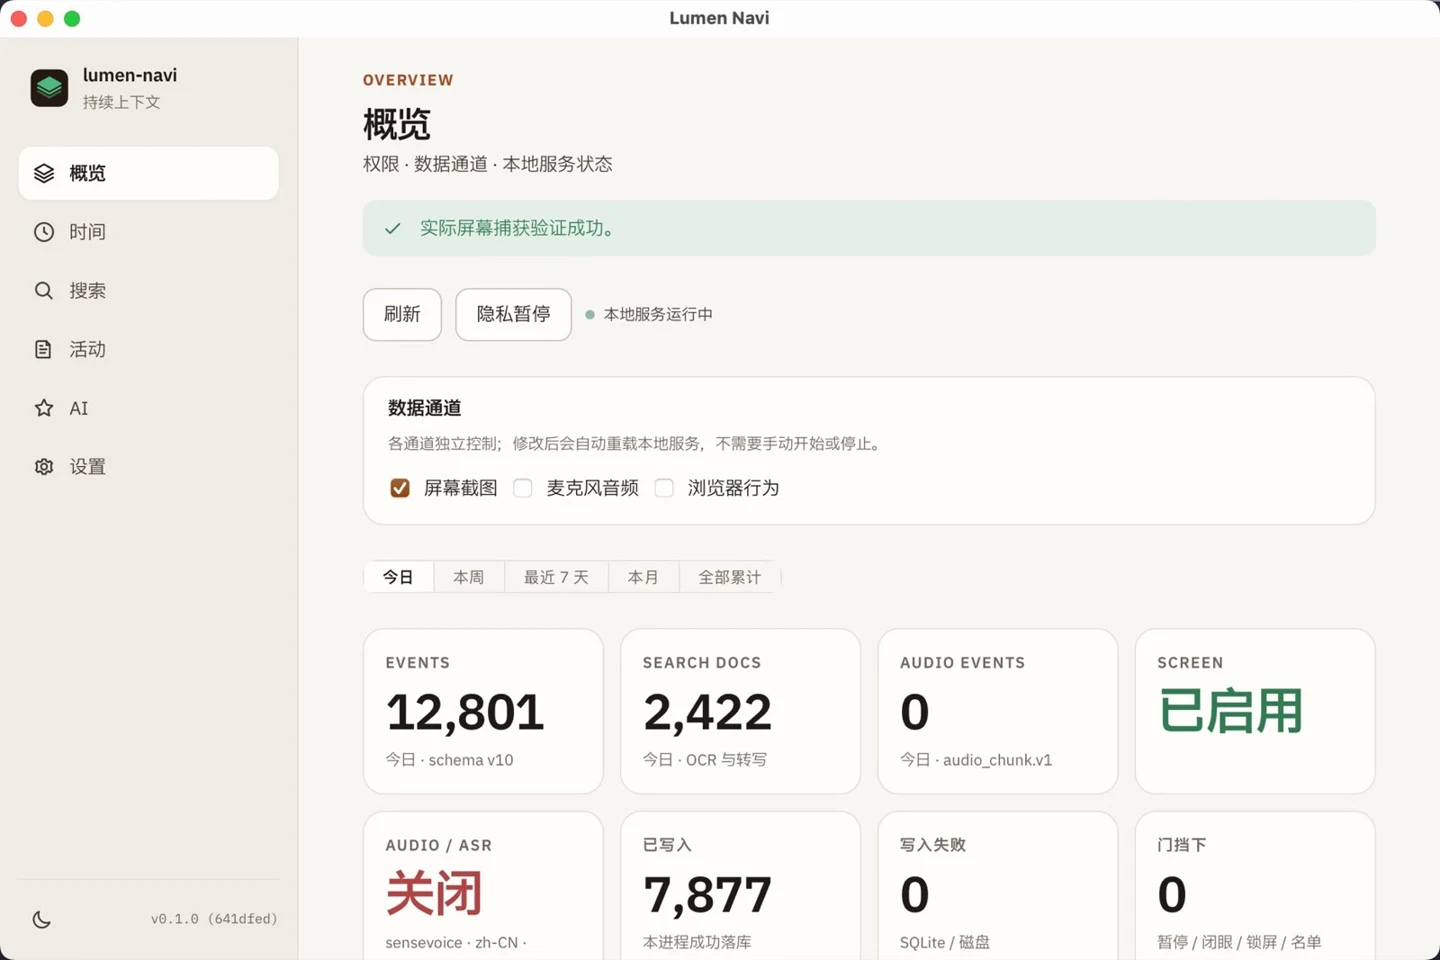This screenshot has height=960, width=1440.
Task: Click the 本进程成功落库 caption
Action: (697, 942)
